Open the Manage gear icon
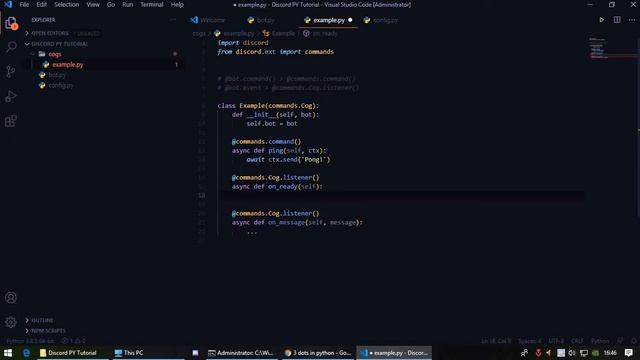 (x=11, y=322)
